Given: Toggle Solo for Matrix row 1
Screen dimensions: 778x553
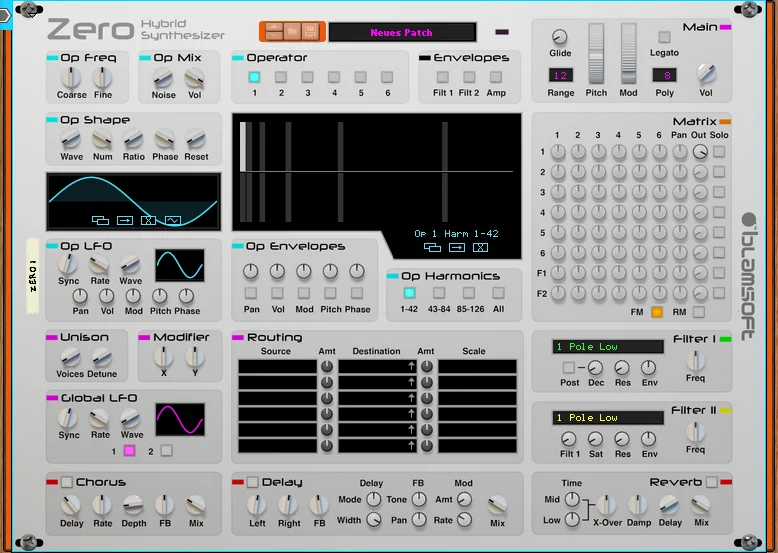Looking at the screenshot, I should [x=718, y=152].
